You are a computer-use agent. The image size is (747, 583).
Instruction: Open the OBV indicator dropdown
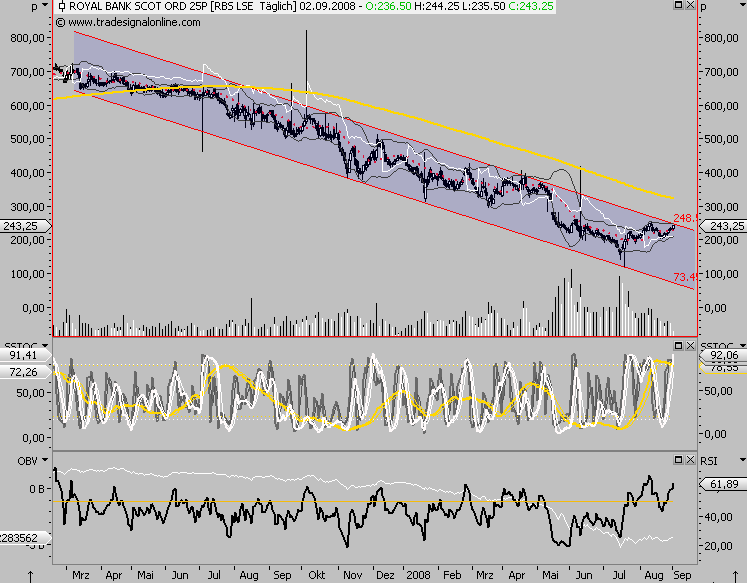click(45, 460)
